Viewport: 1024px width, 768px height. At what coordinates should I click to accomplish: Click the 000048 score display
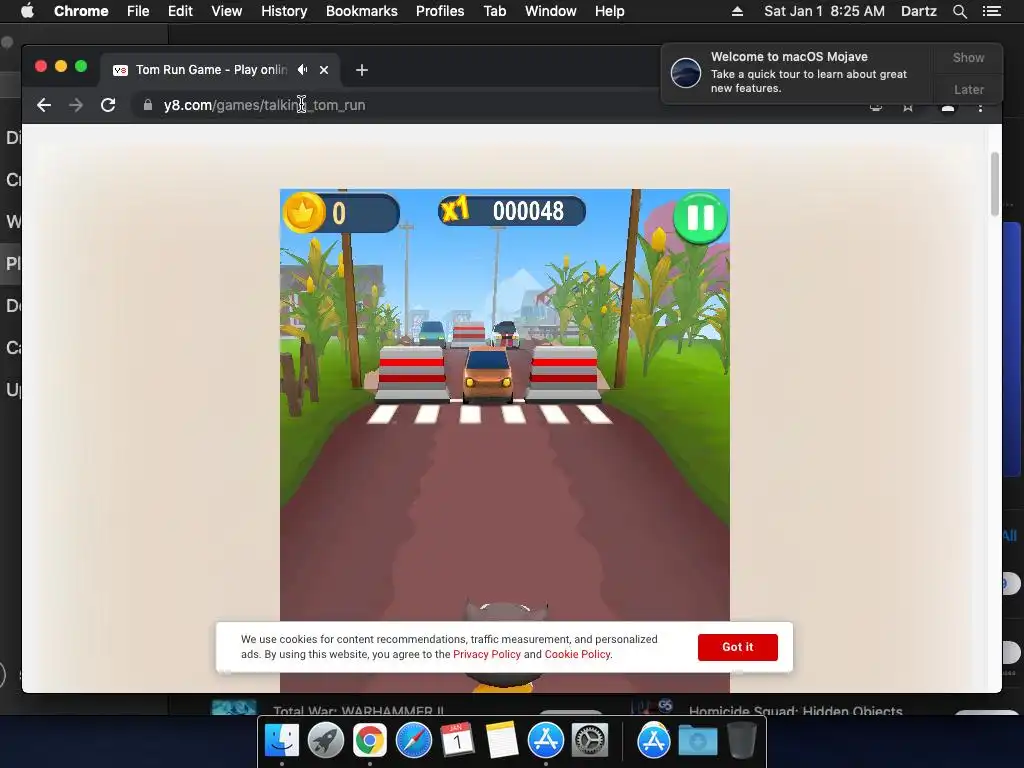point(528,211)
